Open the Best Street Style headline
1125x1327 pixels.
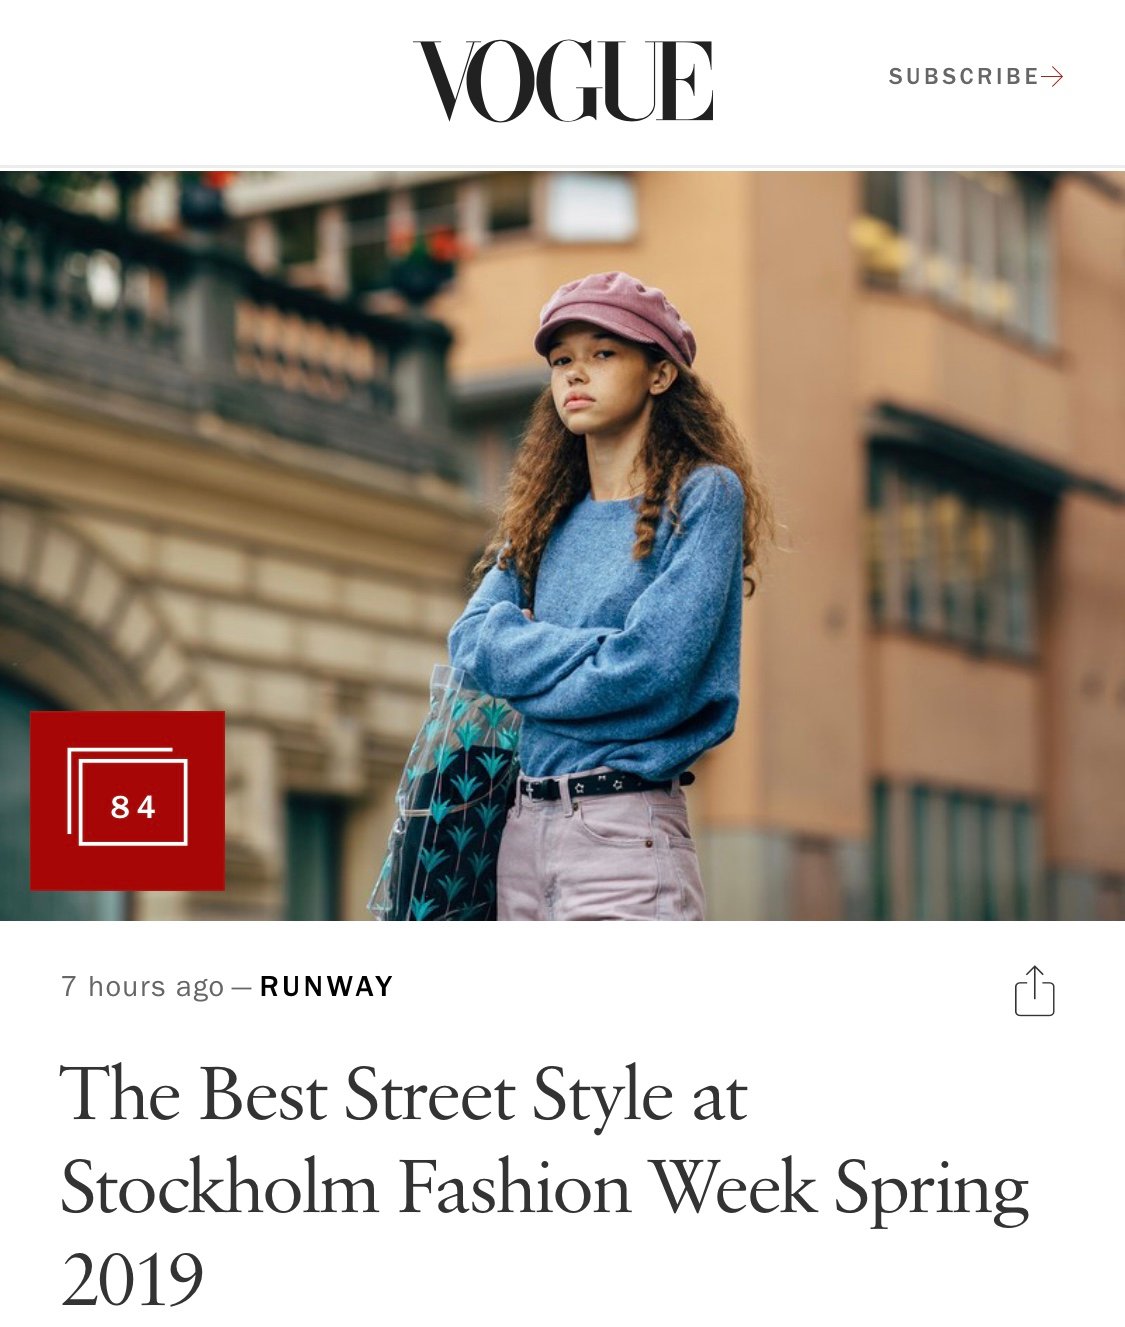tap(544, 1186)
